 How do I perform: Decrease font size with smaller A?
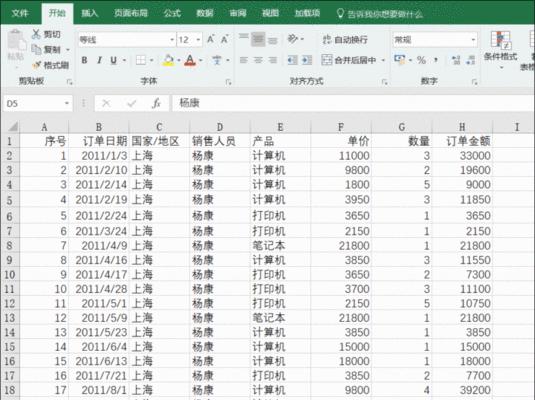[224, 40]
